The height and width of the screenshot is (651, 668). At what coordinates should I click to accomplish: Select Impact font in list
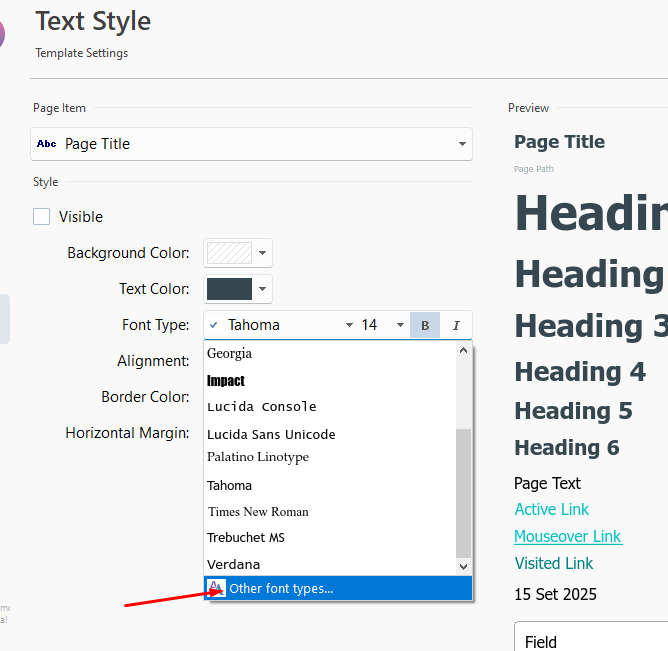pyautogui.click(x=226, y=380)
